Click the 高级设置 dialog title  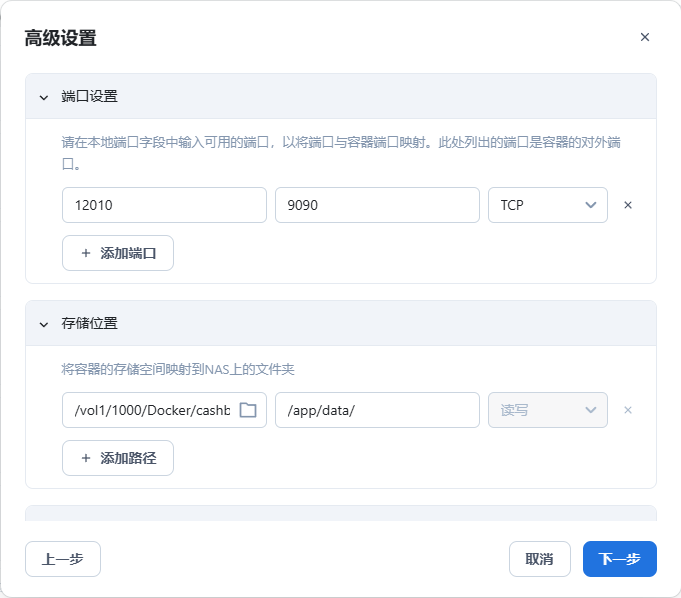[x=60, y=38]
